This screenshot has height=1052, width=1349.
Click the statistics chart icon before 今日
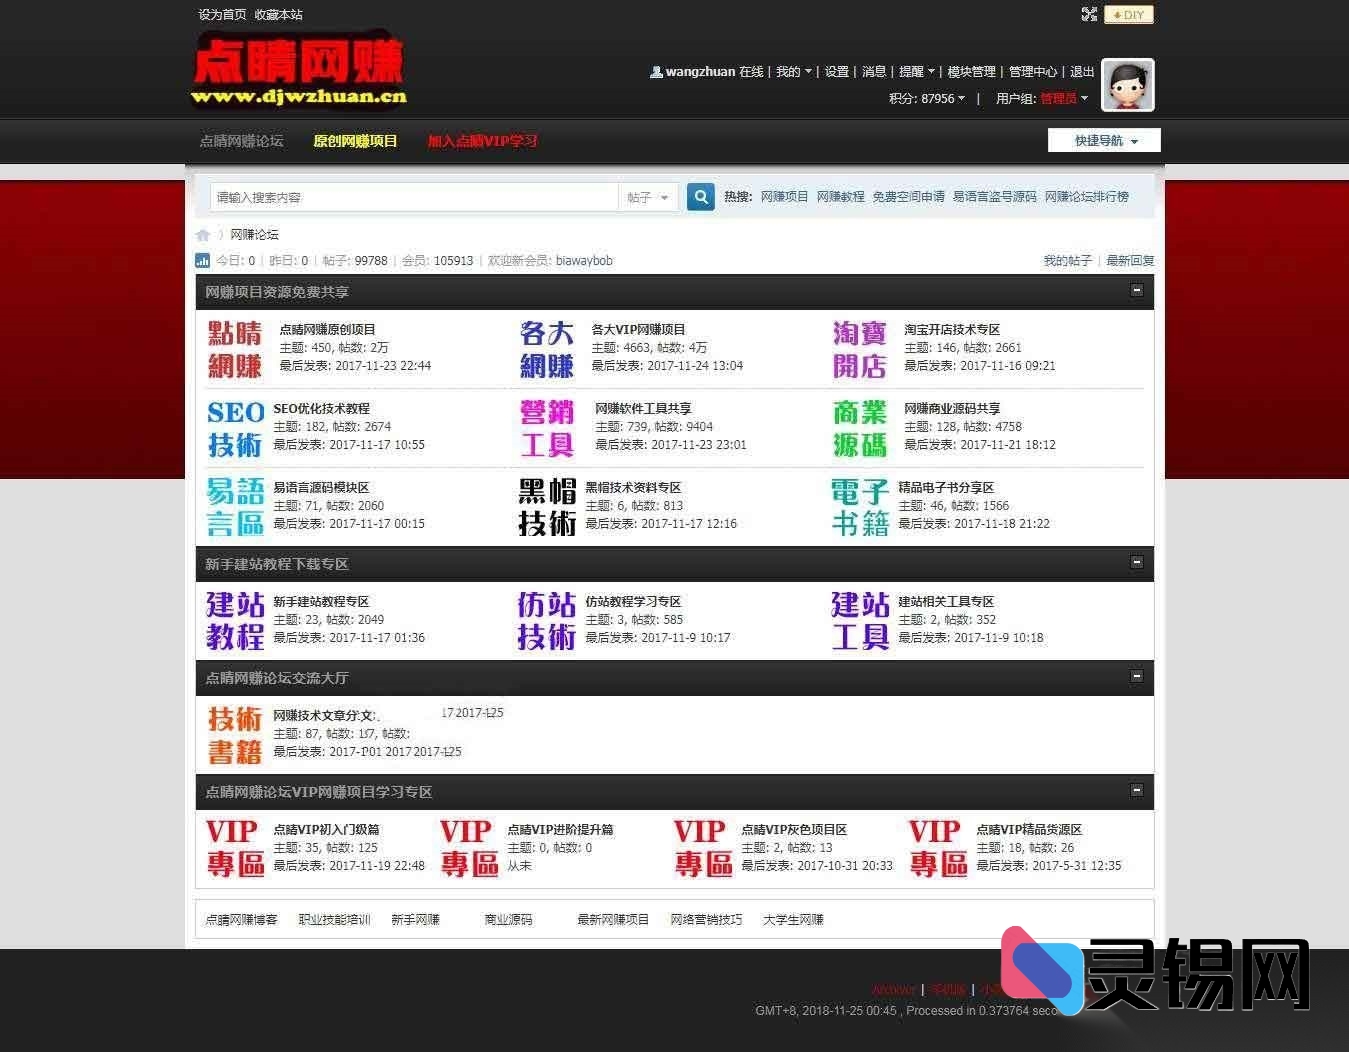203,260
